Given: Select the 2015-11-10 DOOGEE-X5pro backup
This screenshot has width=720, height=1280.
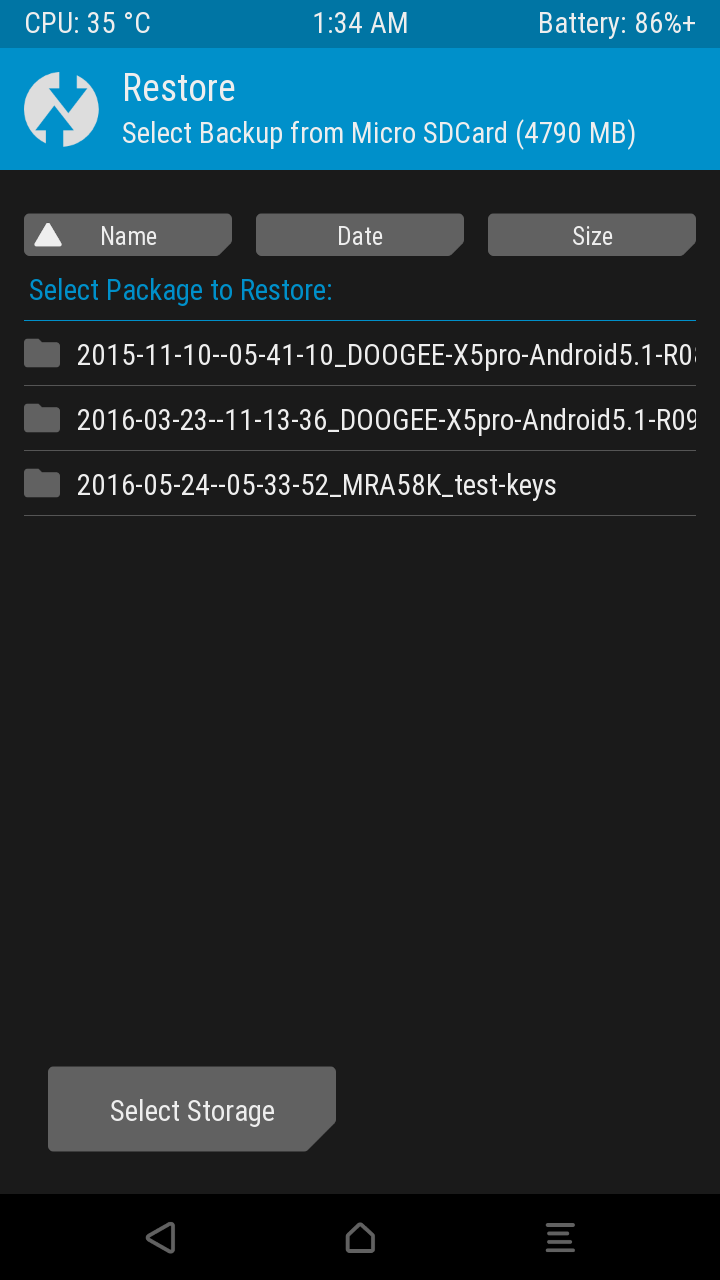Looking at the screenshot, I should tap(360, 354).
